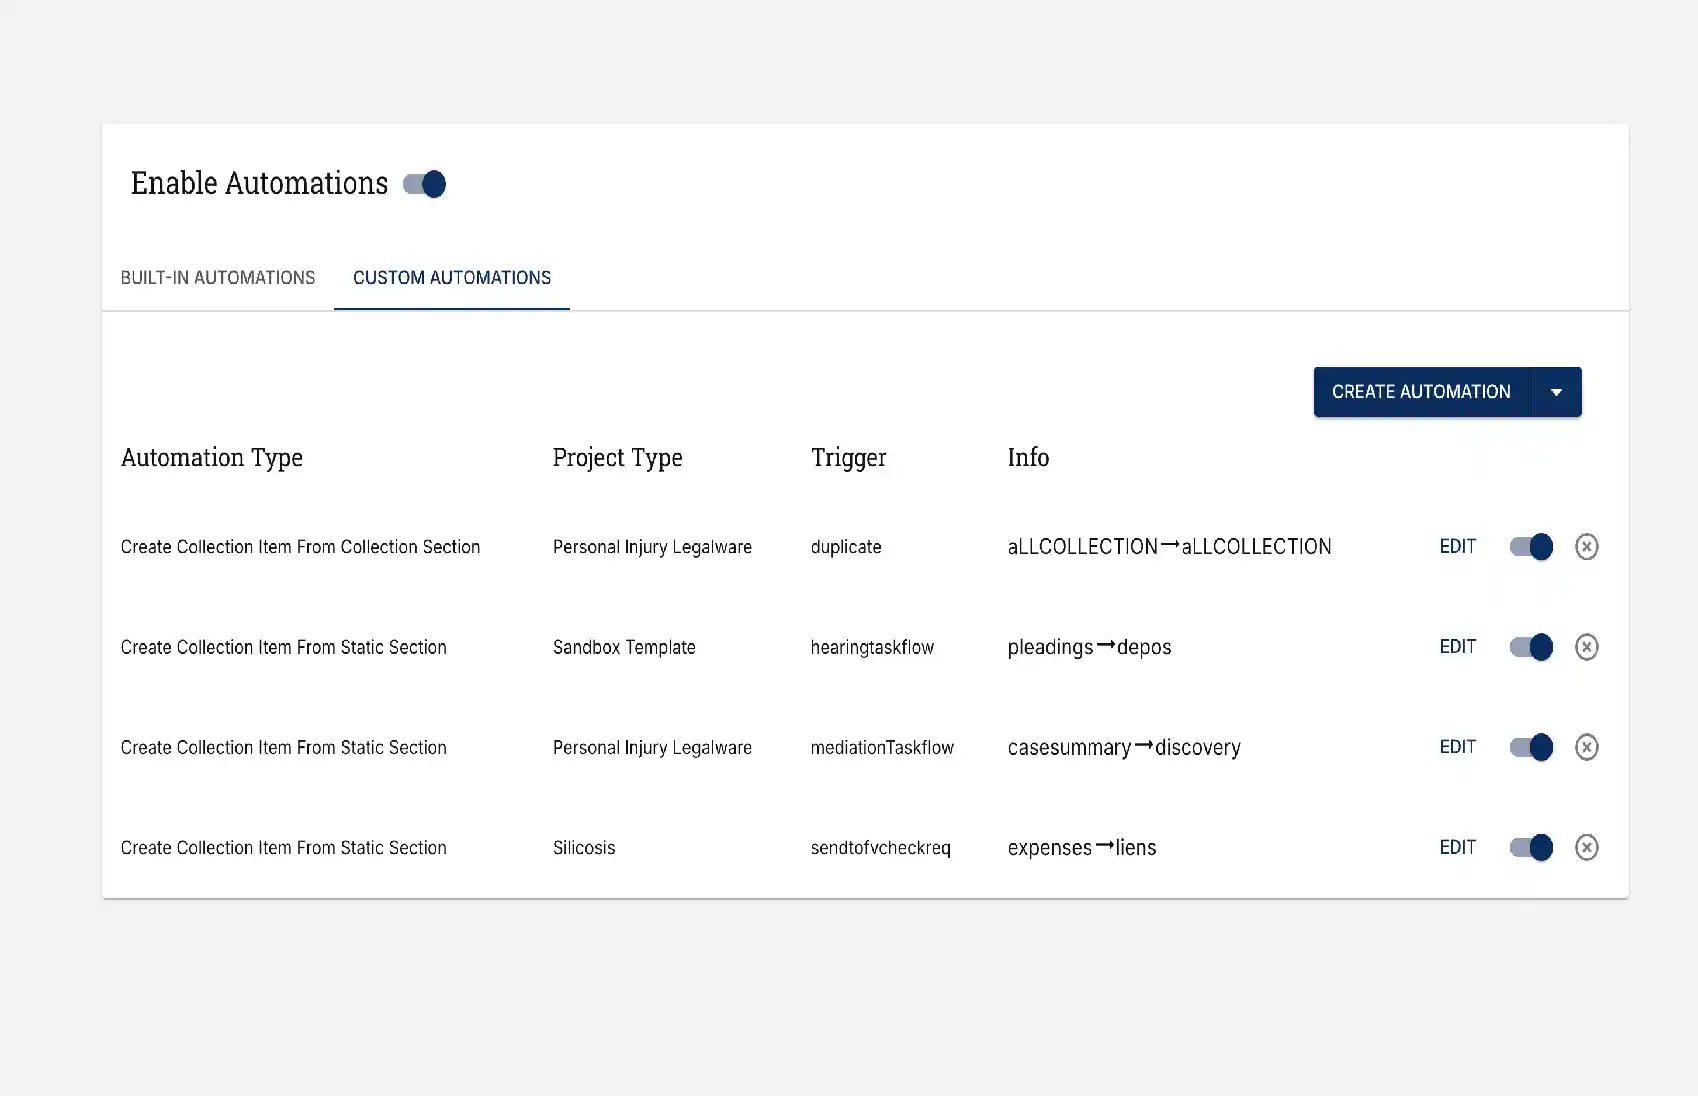The image size is (1698, 1096).
Task: Click the 'Silicosis' project type cell
Action: pos(584,848)
